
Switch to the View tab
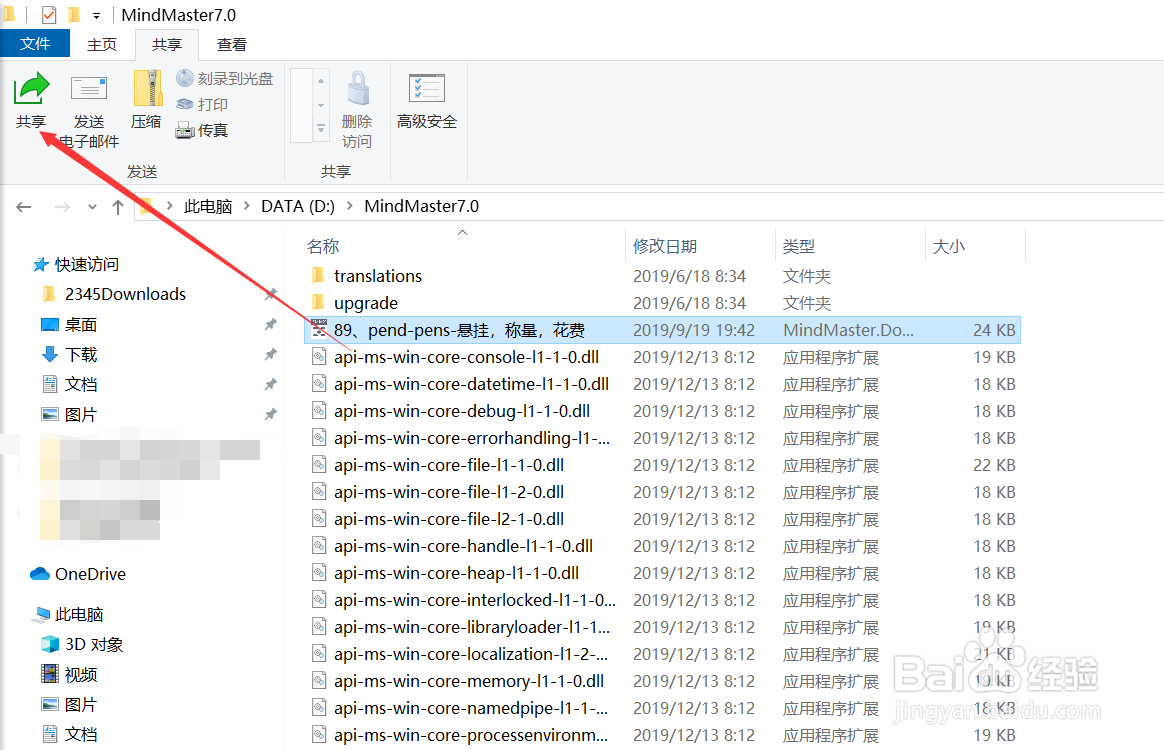tap(232, 45)
